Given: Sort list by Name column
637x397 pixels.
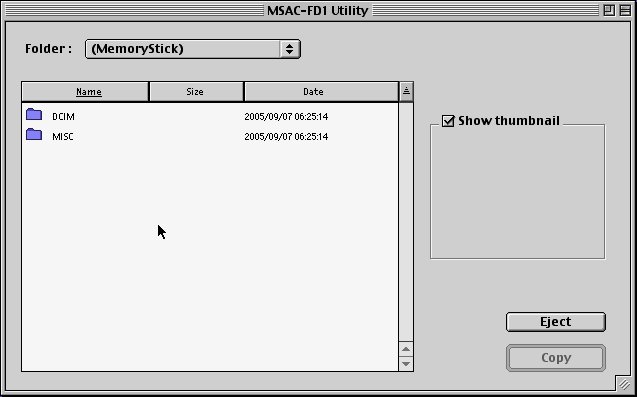Looking at the screenshot, I should (85, 91).
